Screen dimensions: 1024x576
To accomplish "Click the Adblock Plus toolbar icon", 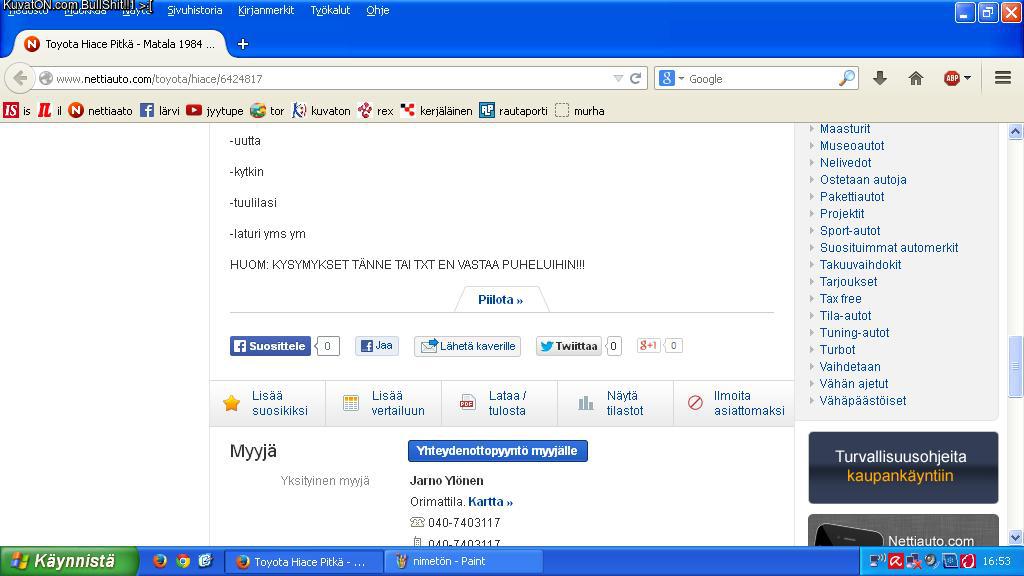I will (x=951, y=78).
